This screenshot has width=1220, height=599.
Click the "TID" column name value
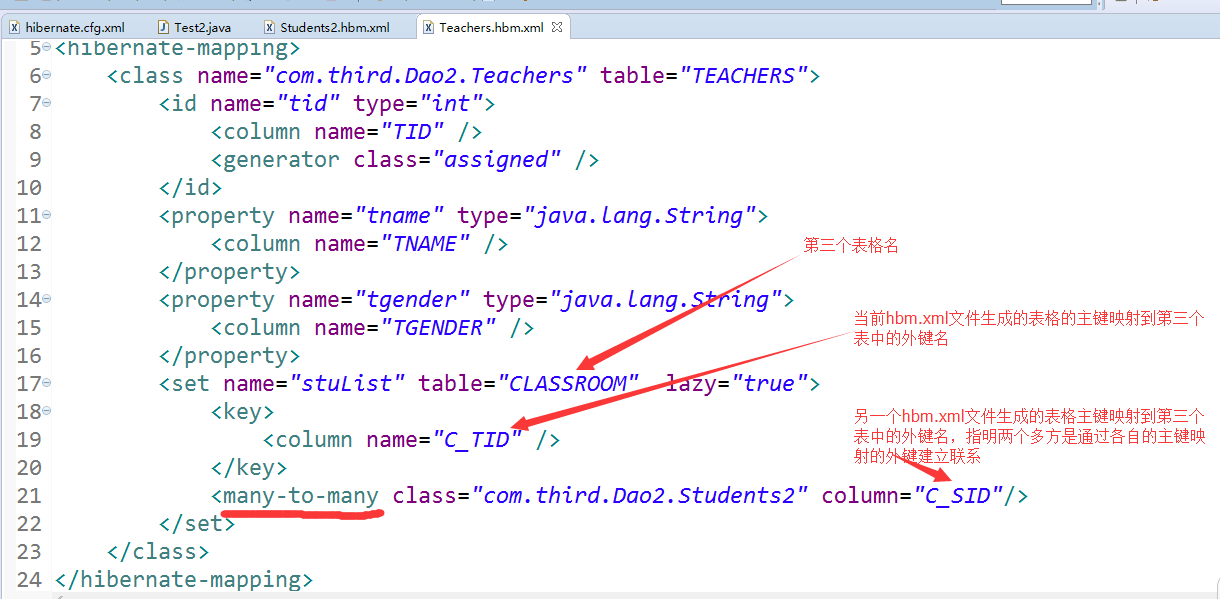pyautogui.click(x=412, y=132)
